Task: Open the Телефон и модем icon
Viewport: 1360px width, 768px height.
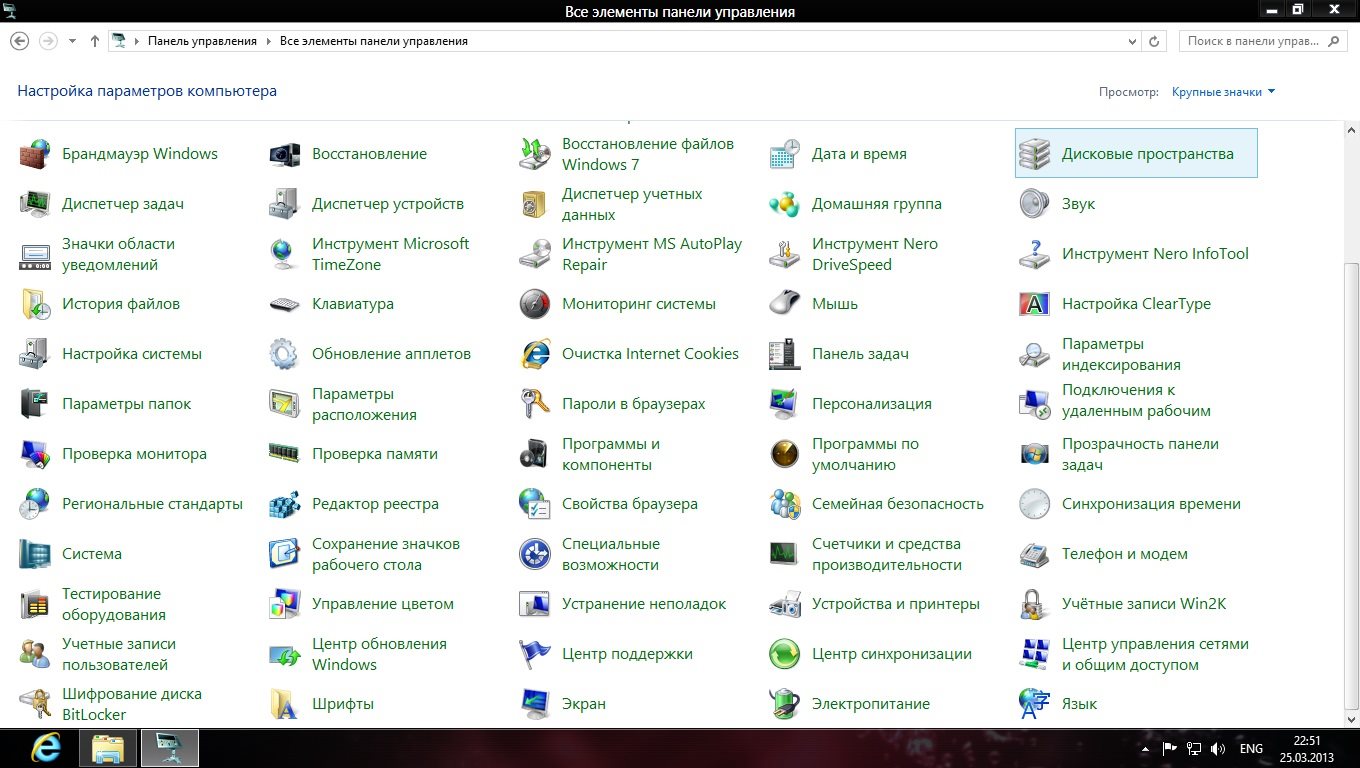Action: point(1035,554)
